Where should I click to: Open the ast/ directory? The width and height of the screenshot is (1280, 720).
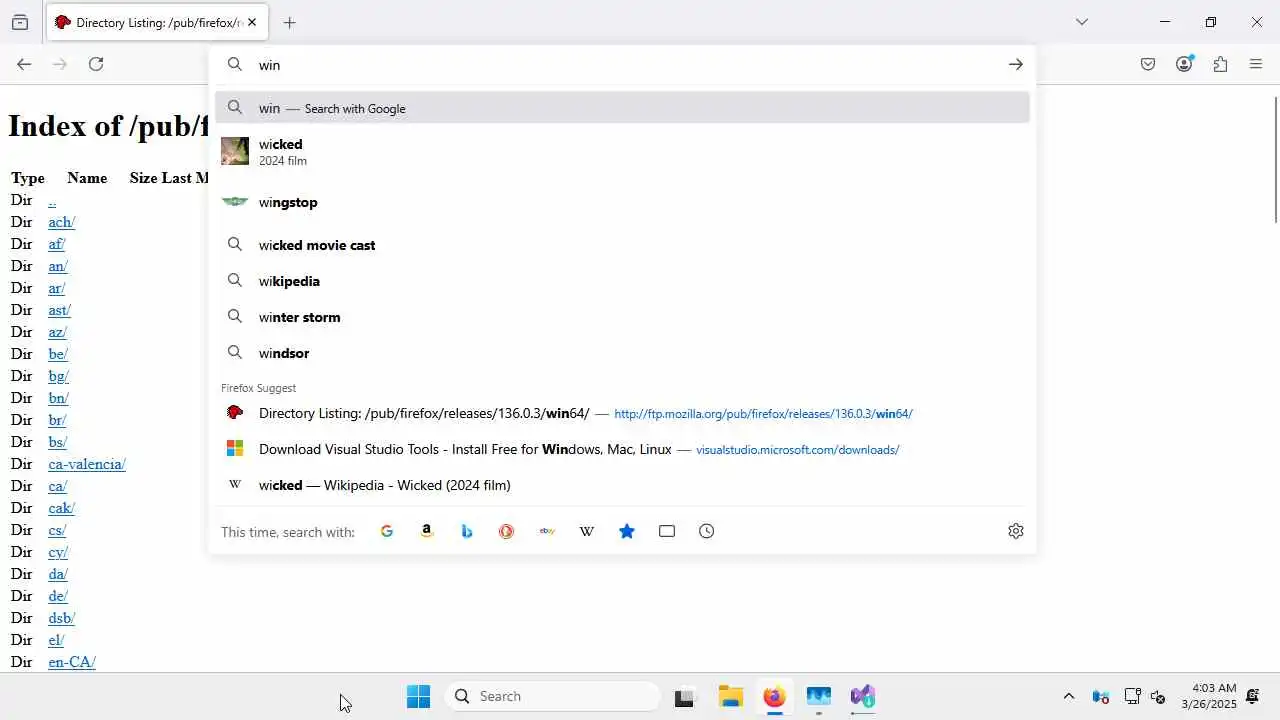(60, 310)
